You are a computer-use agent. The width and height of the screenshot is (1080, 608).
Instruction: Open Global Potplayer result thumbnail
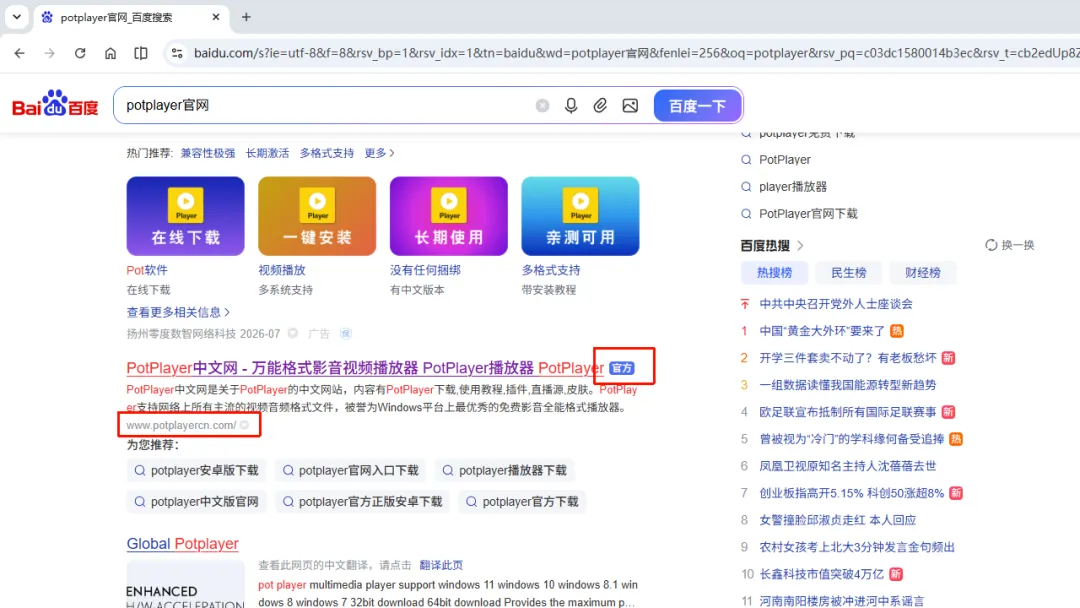tap(185, 584)
